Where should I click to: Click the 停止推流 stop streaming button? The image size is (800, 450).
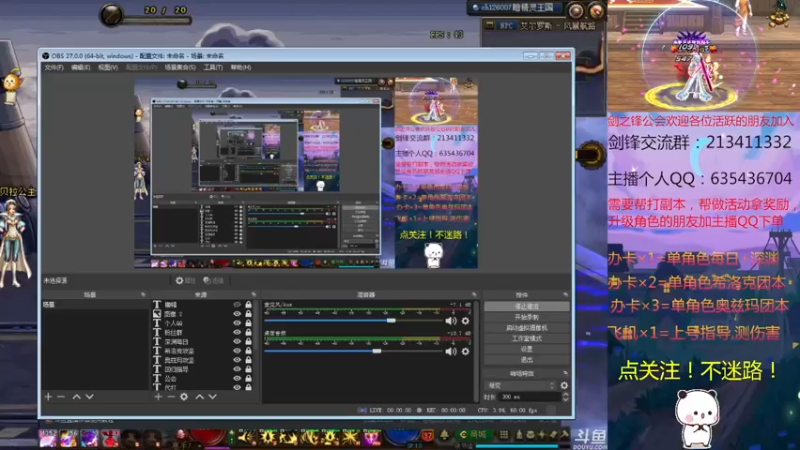[x=527, y=306]
